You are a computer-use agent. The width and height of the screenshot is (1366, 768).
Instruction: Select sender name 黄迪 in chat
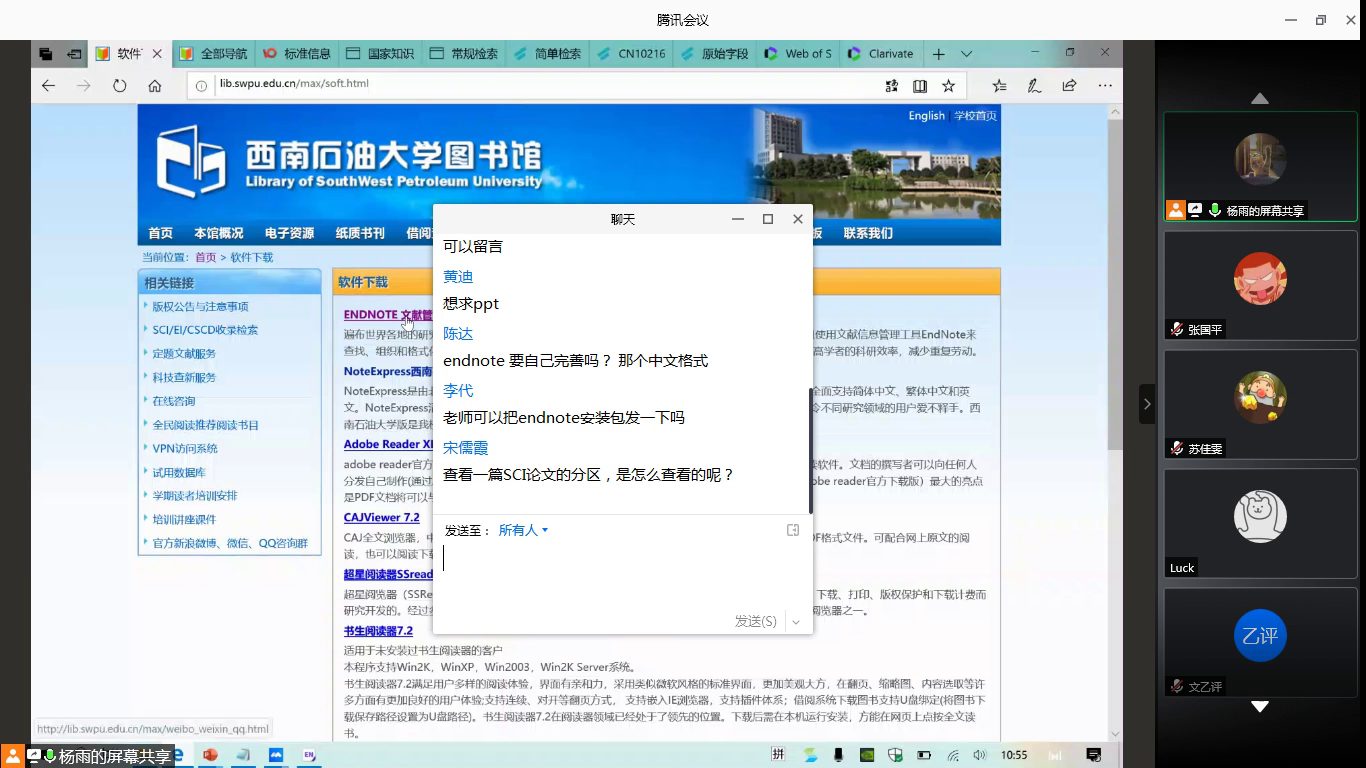tap(458, 277)
